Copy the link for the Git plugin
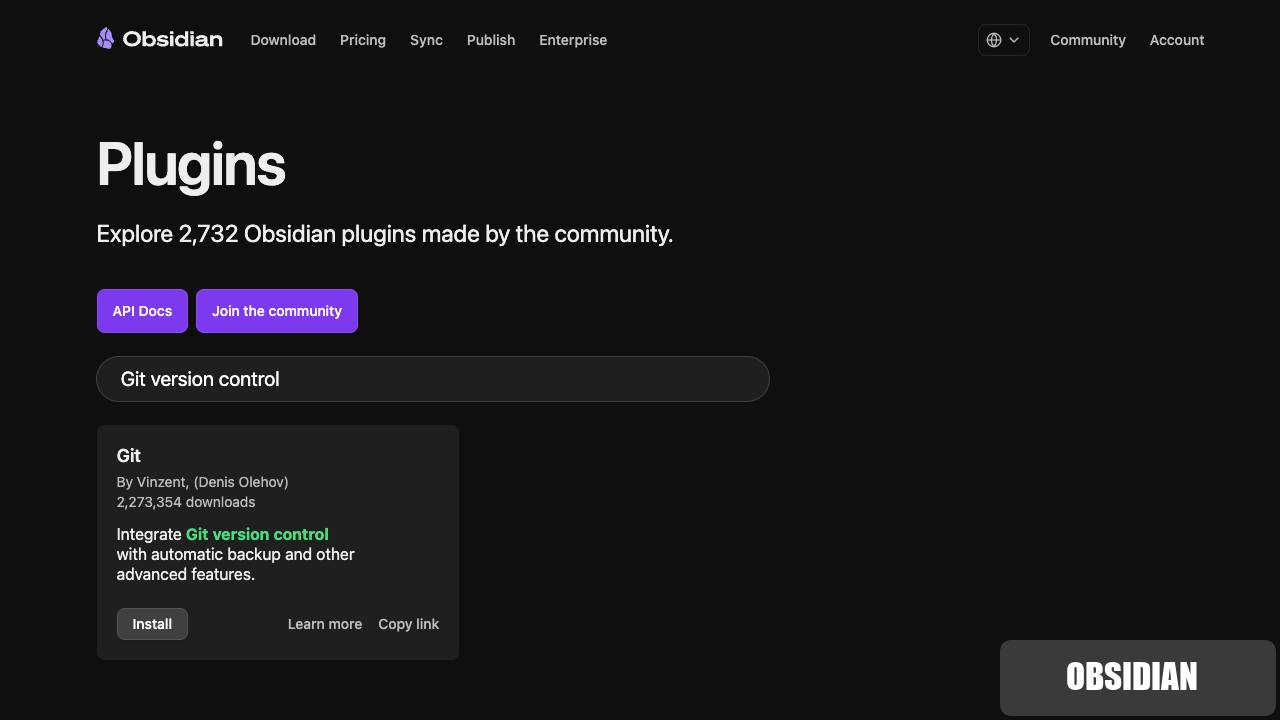This screenshot has width=1280, height=720. pyautogui.click(x=408, y=624)
